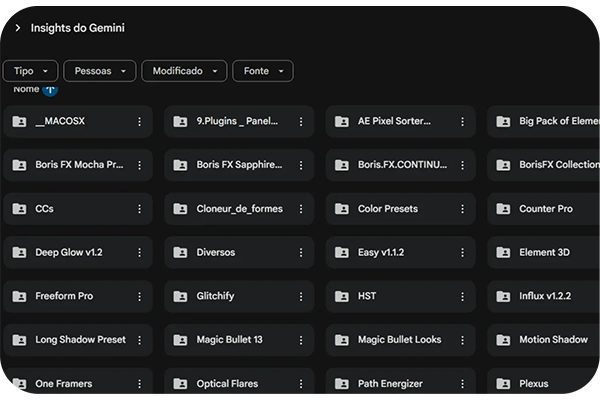Screen dimensions: 600x400
Task: Click the shared folder icon for CCs
Action: [x=19, y=209]
